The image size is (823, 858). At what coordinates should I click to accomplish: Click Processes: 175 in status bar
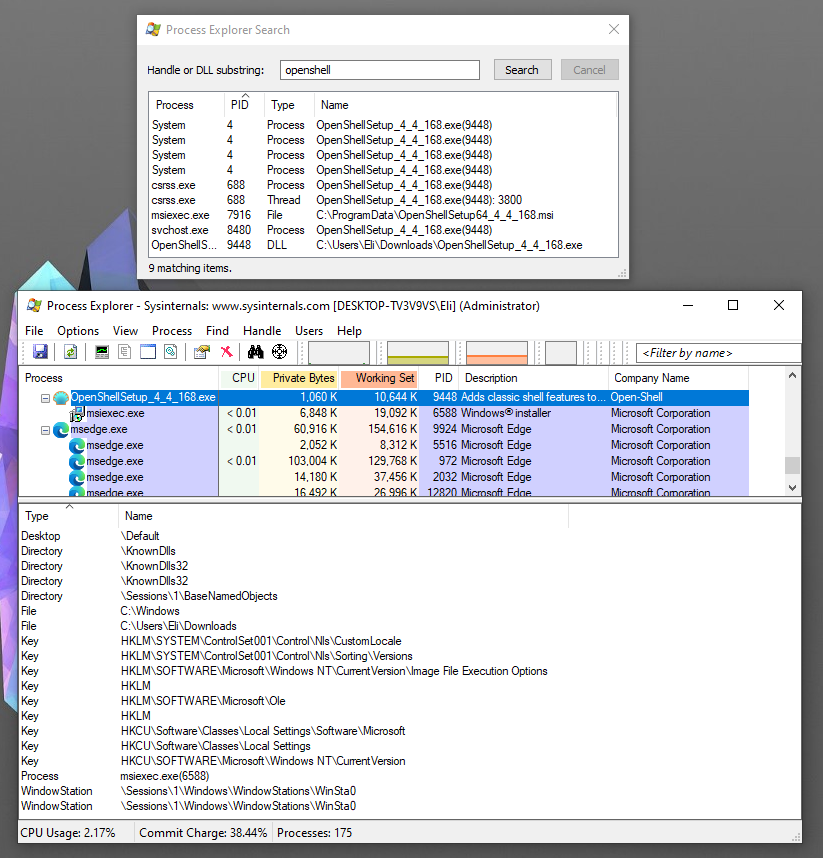click(315, 833)
